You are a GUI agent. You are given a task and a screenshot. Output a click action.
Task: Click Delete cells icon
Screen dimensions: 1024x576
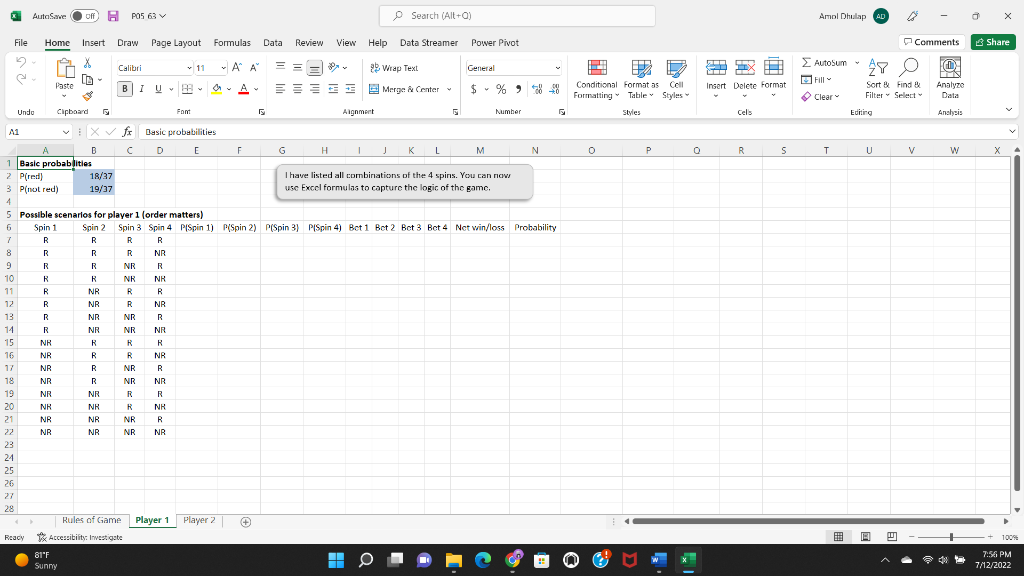point(744,68)
